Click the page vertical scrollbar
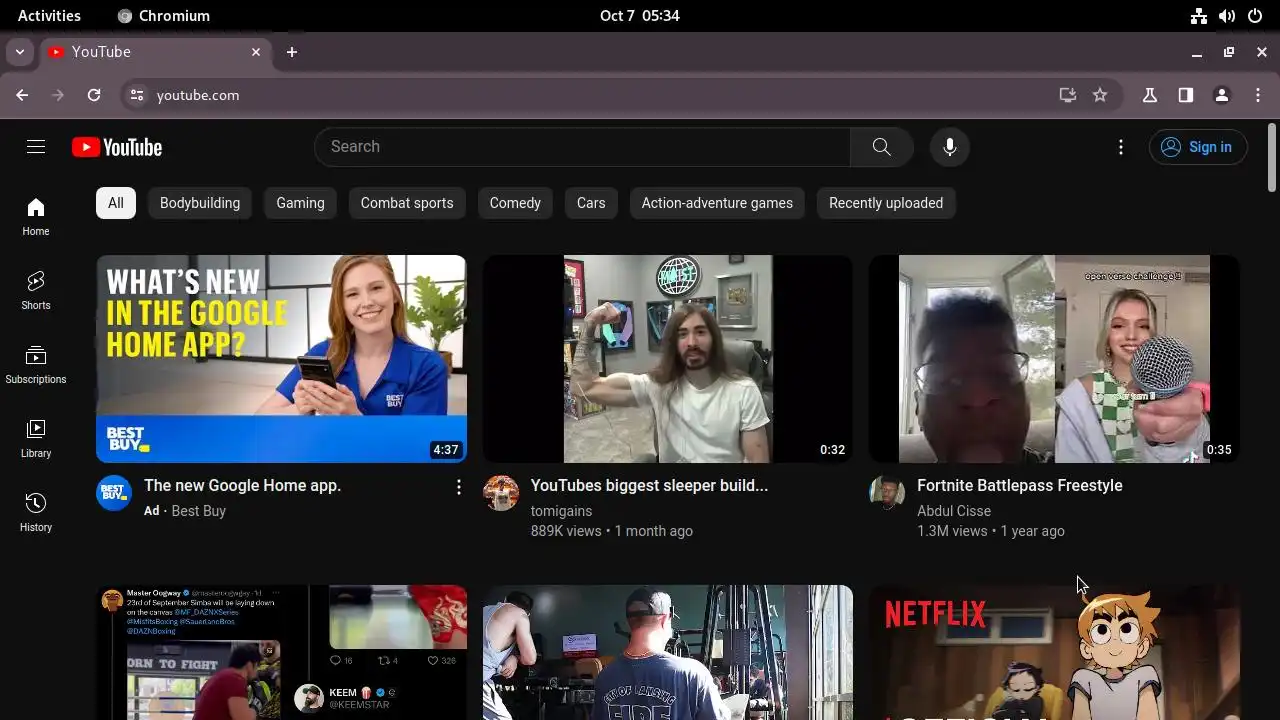Image resolution: width=1280 pixels, height=720 pixels. point(1272,156)
